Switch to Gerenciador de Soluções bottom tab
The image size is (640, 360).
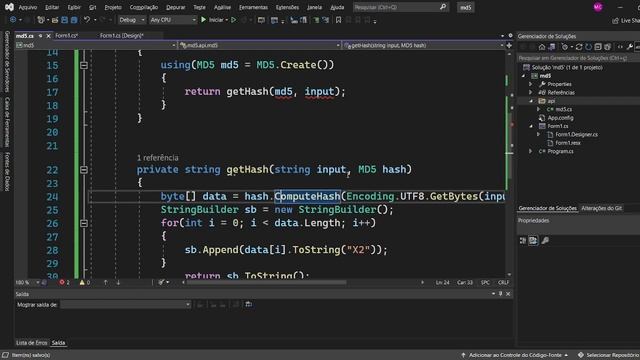point(547,208)
